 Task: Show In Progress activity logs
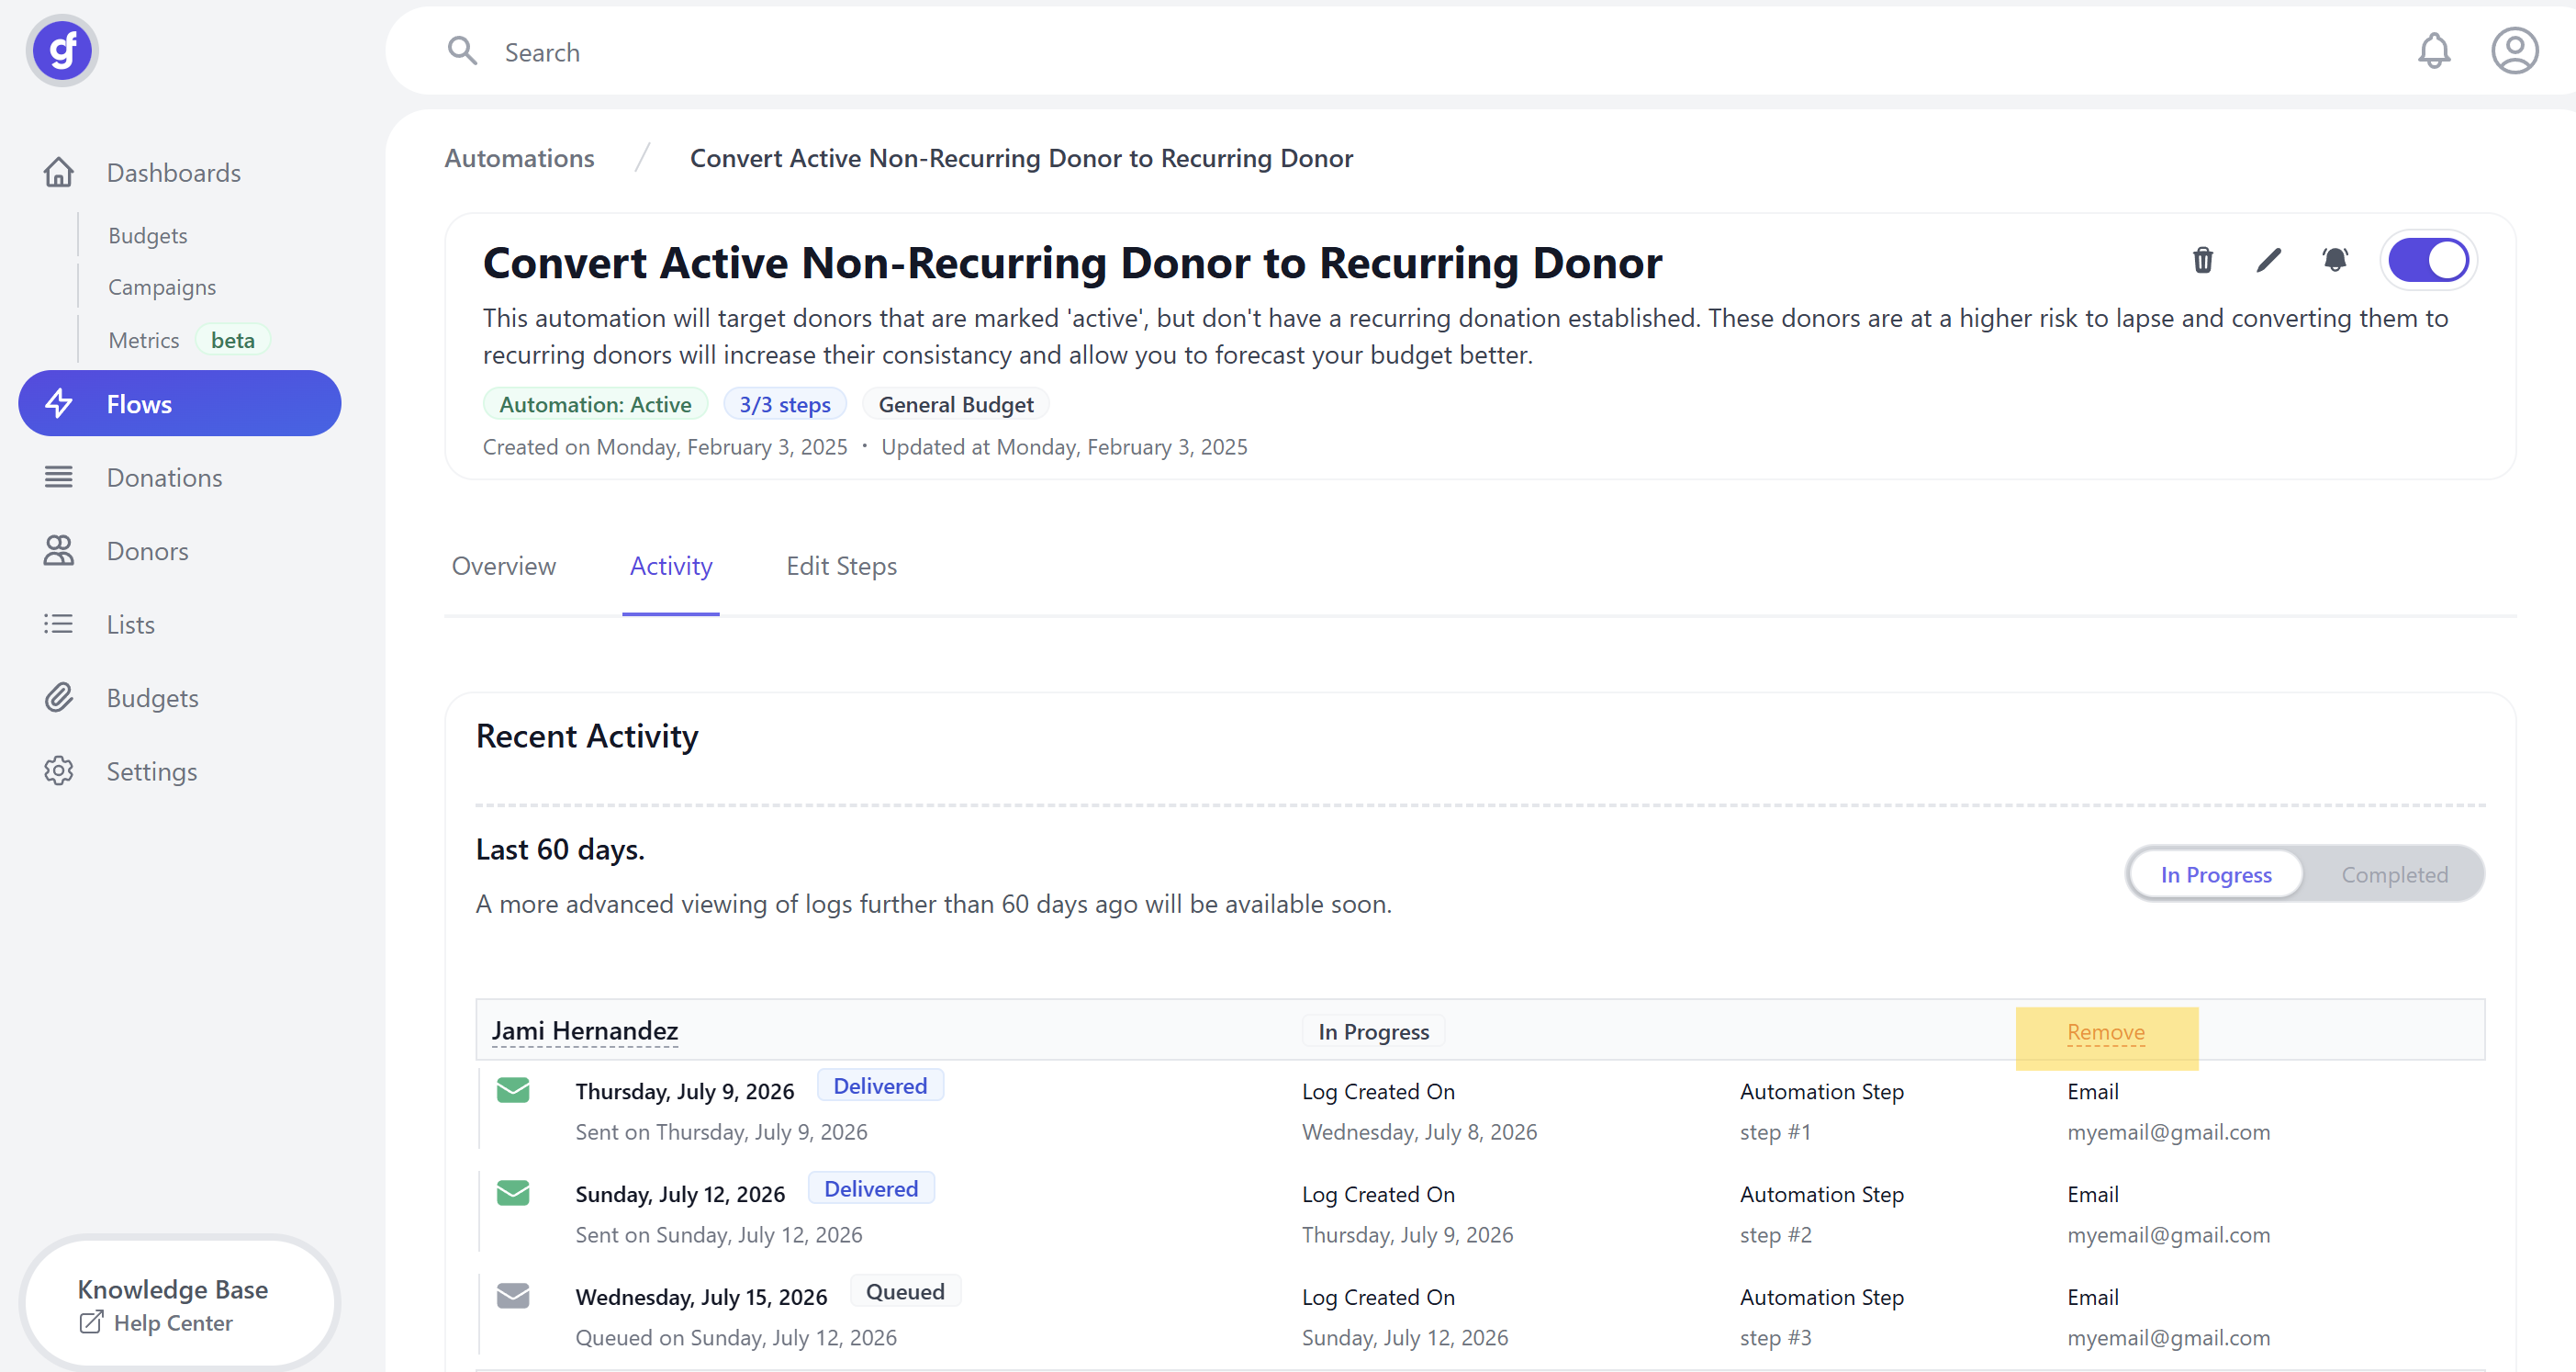pyautogui.click(x=2216, y=875)
